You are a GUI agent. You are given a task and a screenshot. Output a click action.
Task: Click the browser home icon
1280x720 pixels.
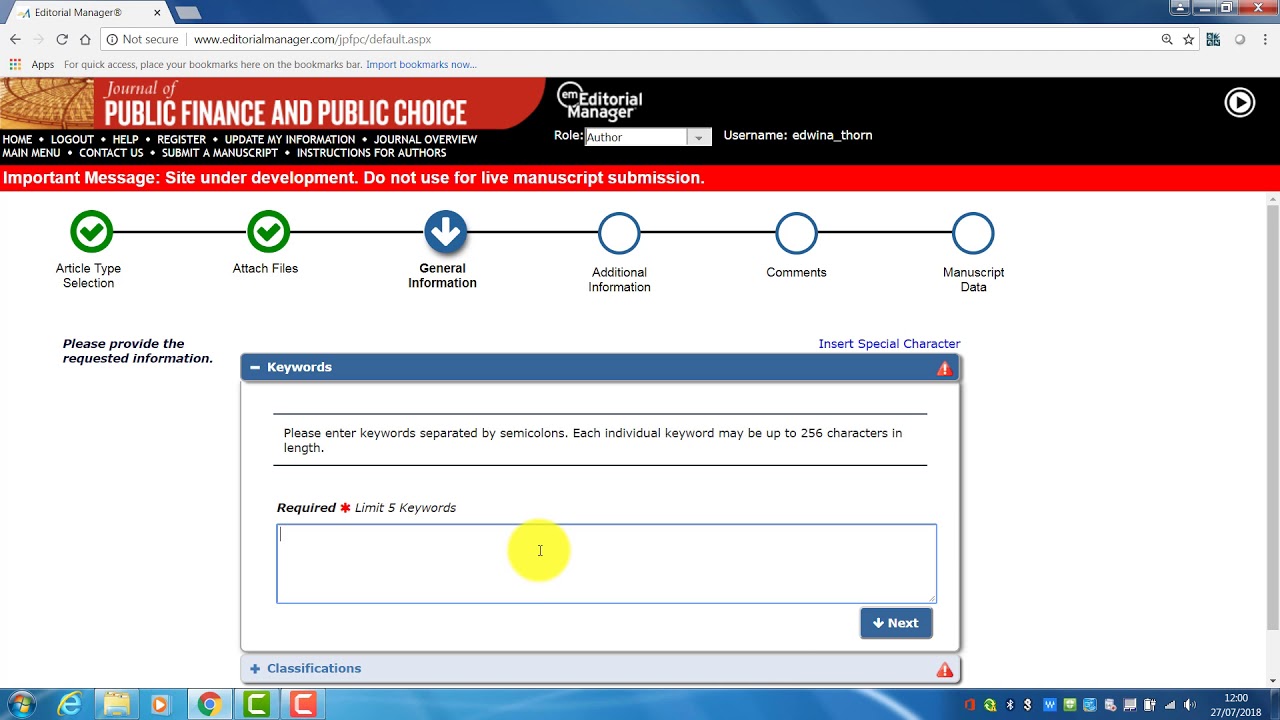click(85, 39)
